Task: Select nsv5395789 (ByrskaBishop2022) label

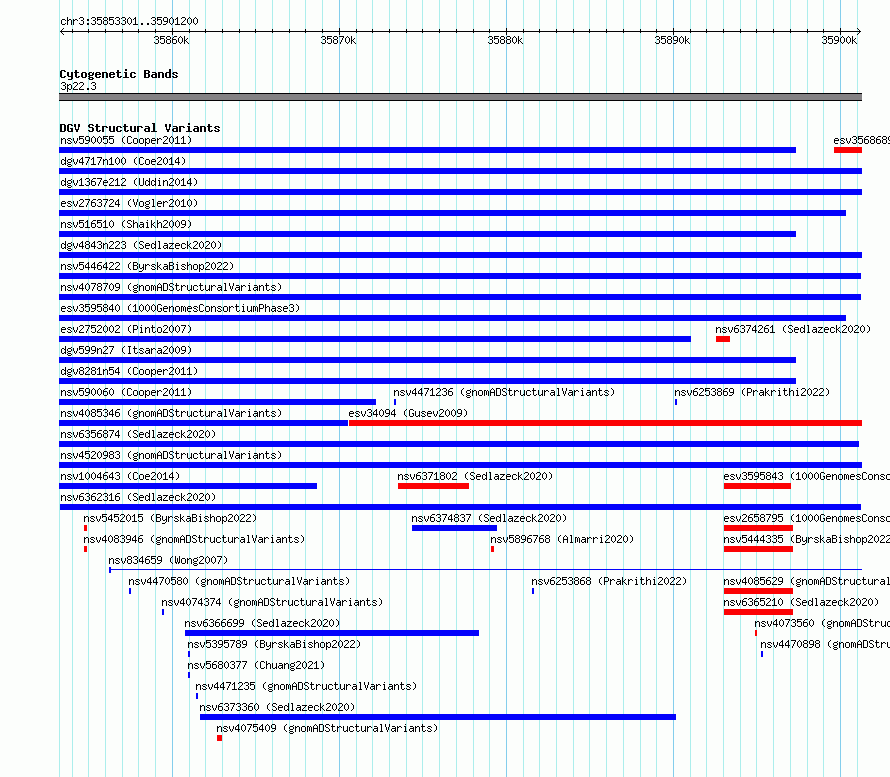Action: [x=274, y=644]
